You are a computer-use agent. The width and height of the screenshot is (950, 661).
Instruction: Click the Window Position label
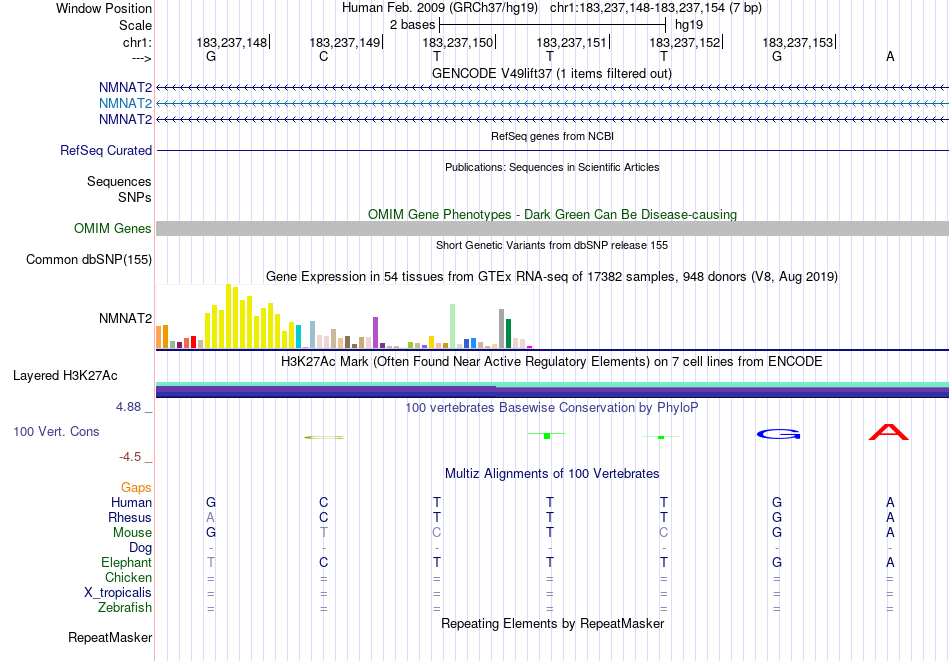coord(104,8)
